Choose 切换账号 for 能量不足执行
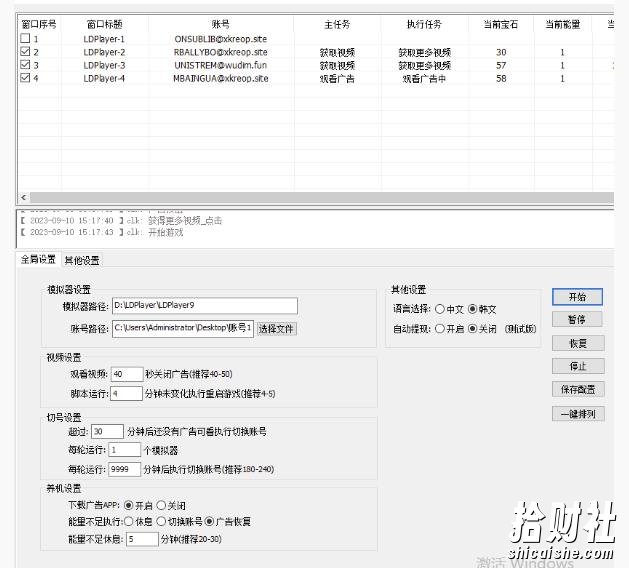Image resolution: width=629 pixels, height=568 pixels. [161, 521]
